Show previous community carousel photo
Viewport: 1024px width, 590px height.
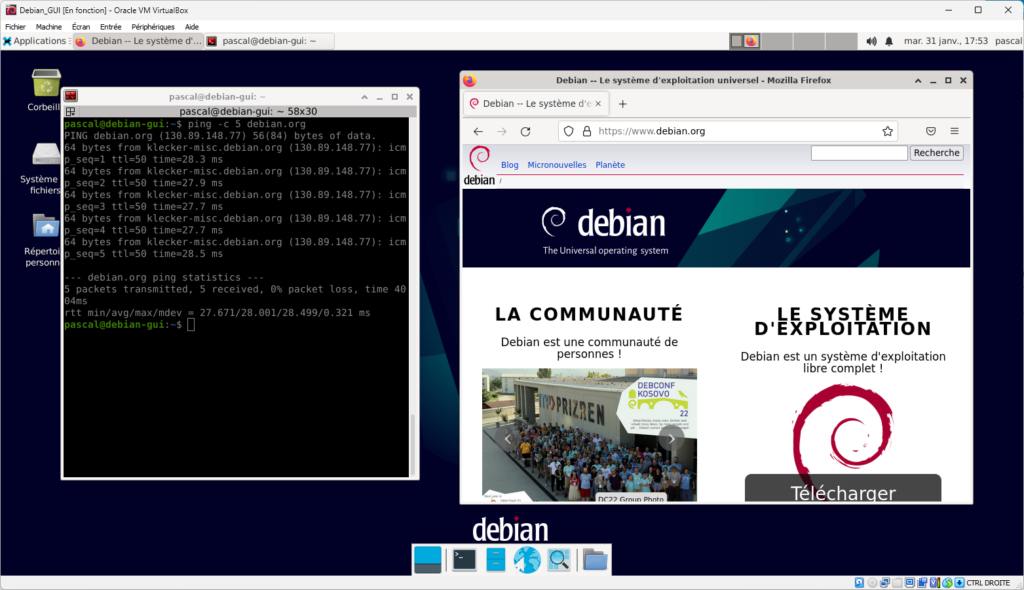507,439
